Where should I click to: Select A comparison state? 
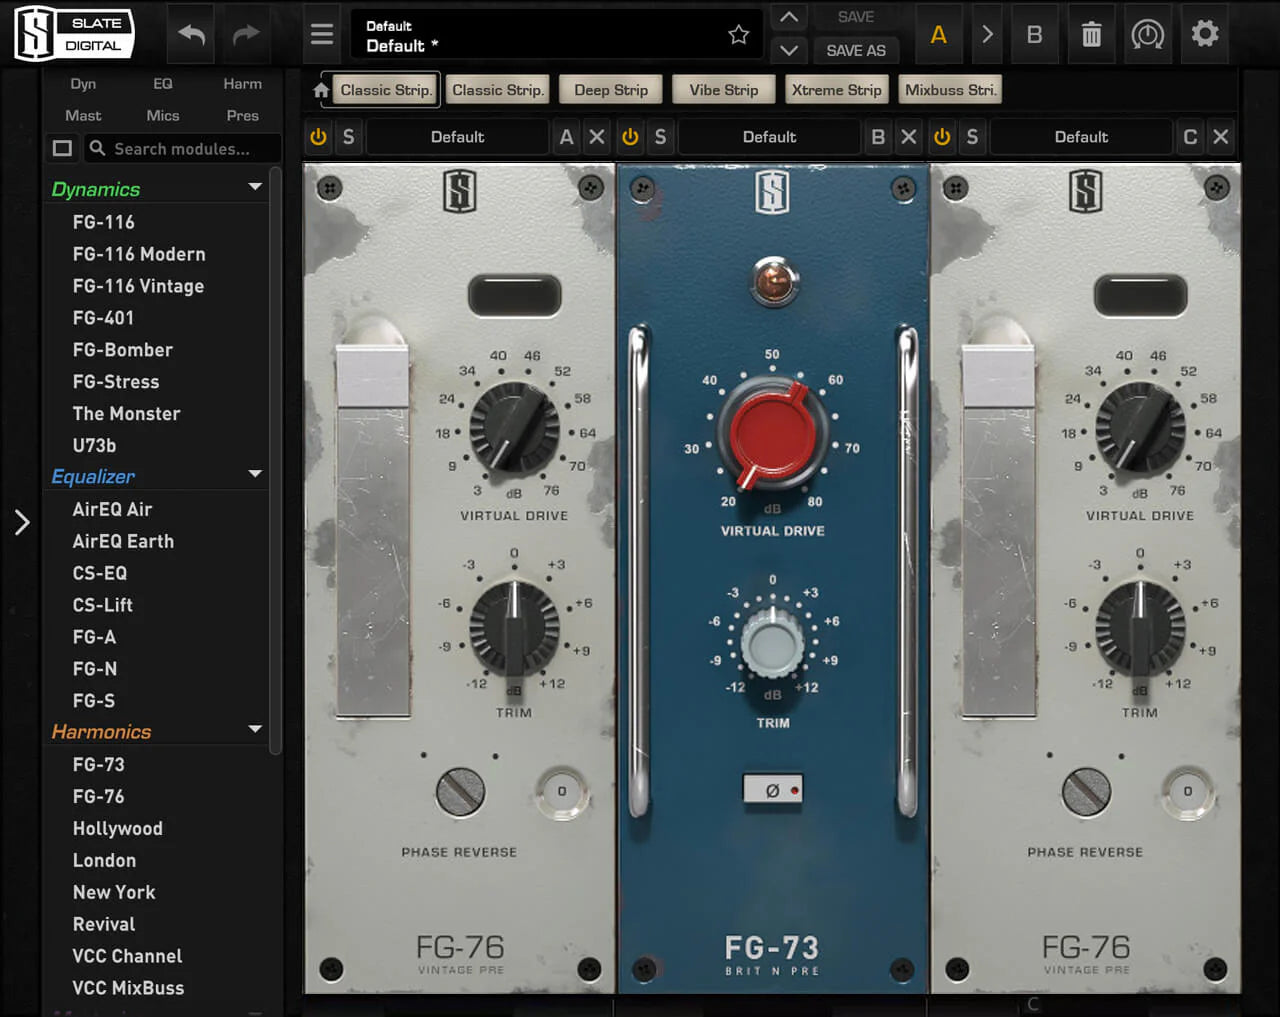tap(938, 35)
